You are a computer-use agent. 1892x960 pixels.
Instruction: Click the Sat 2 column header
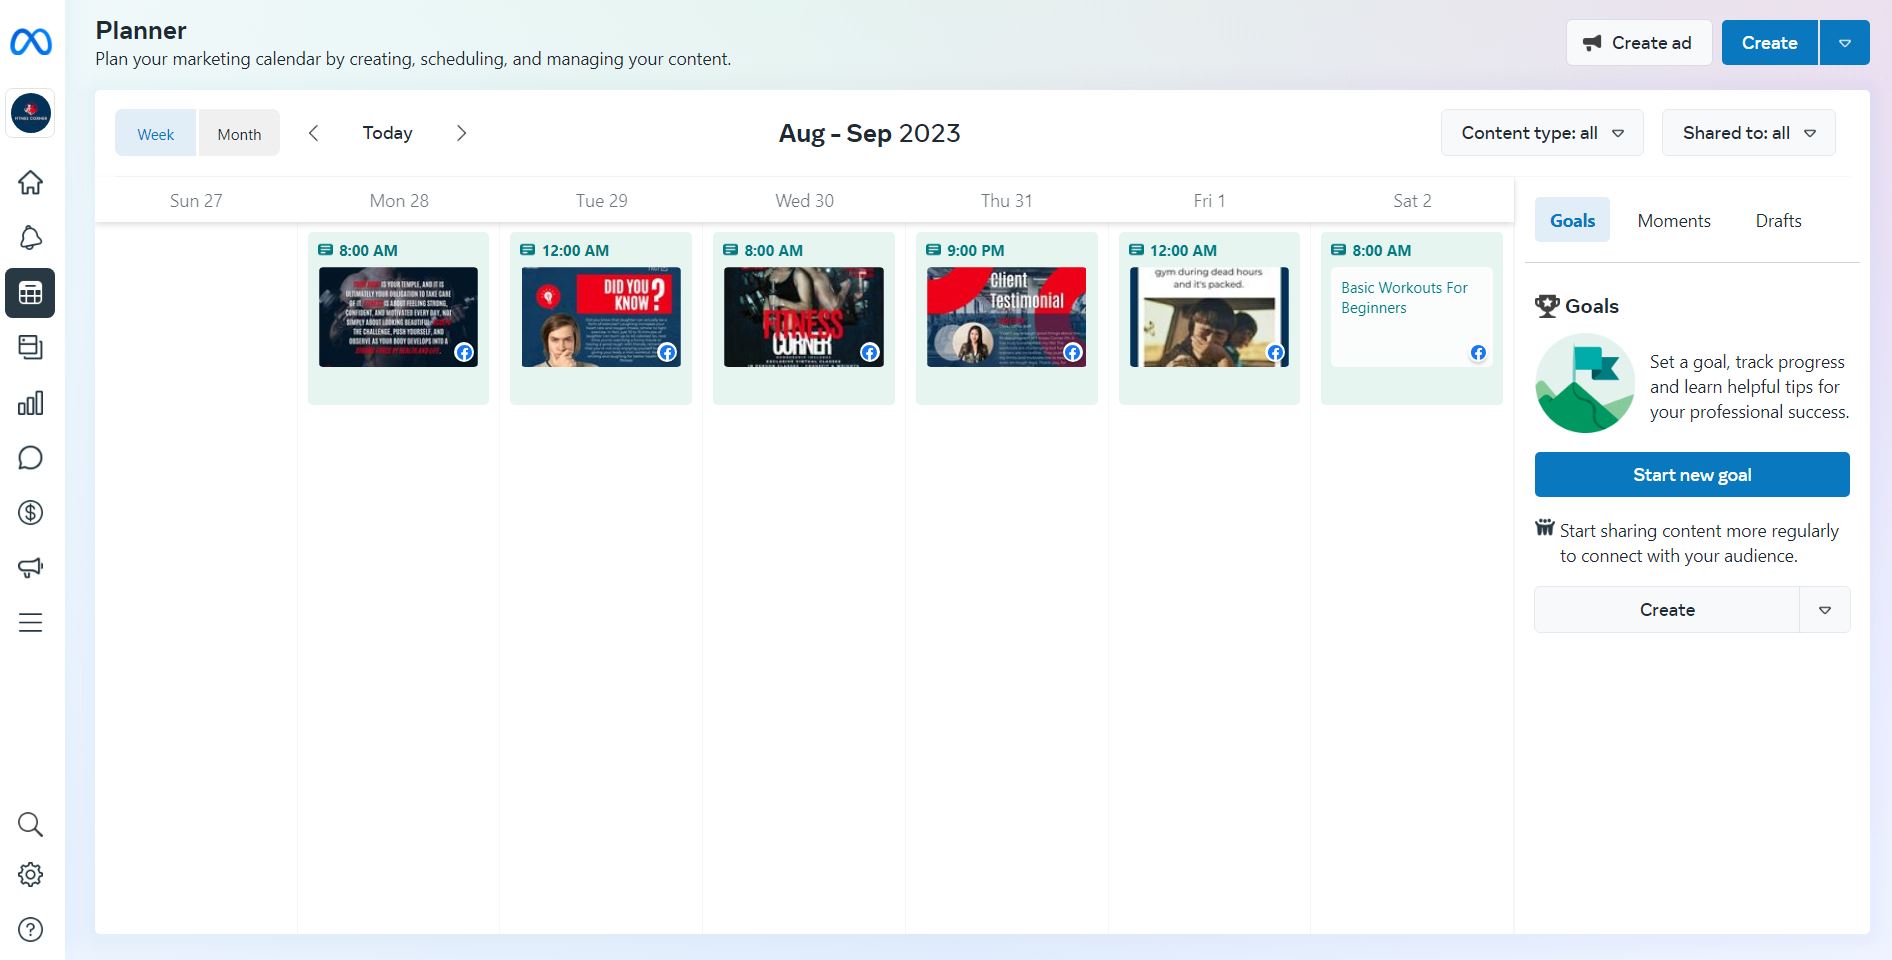[x=1413, y=200]
